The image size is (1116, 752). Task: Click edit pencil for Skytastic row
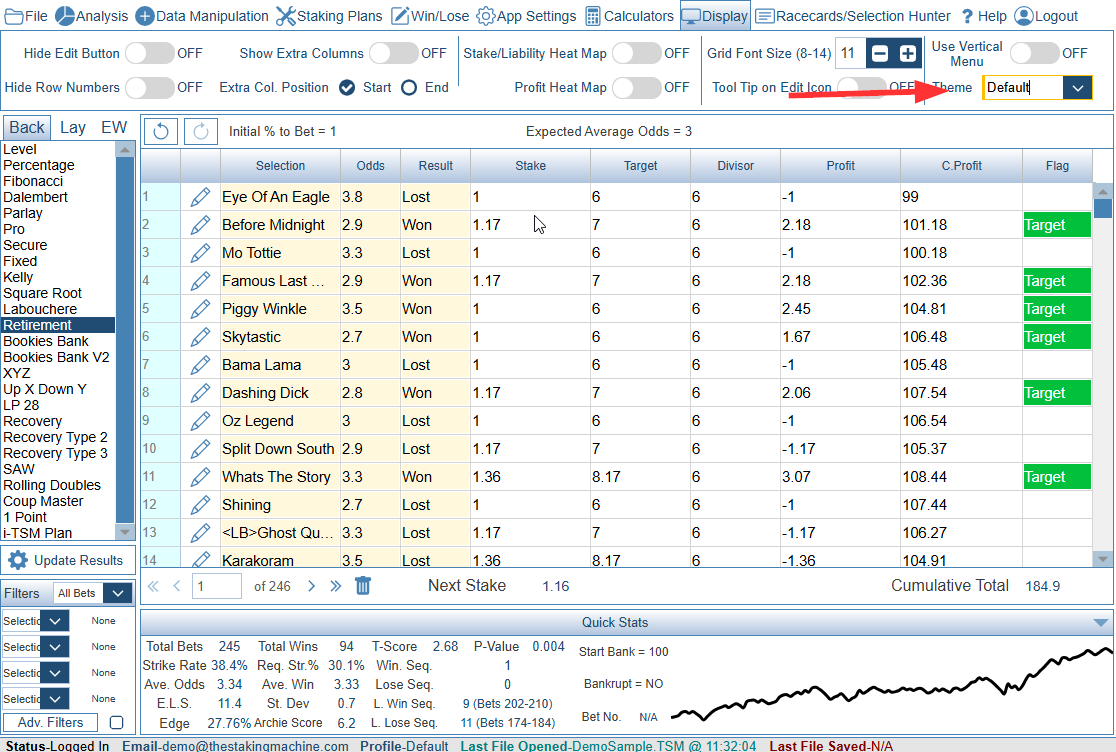201,337
